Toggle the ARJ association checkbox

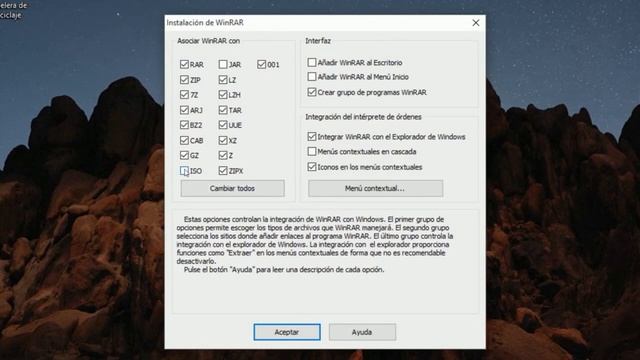pos(184,110)
